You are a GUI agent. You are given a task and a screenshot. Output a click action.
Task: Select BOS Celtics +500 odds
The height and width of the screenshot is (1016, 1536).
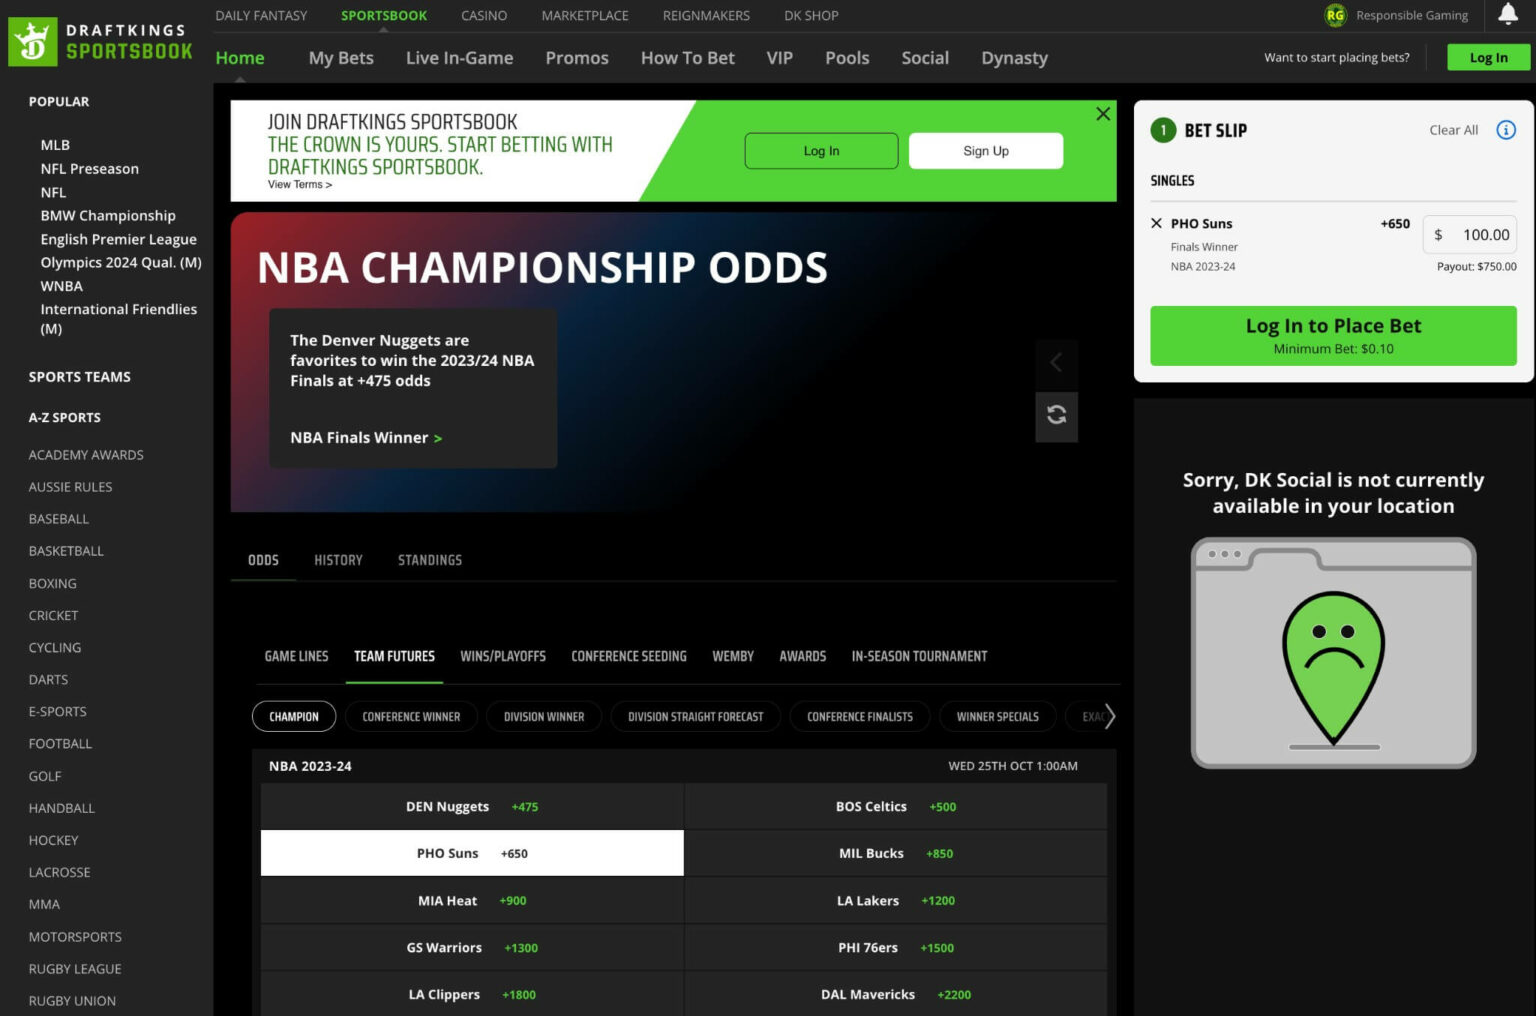(x=896, y=807)
